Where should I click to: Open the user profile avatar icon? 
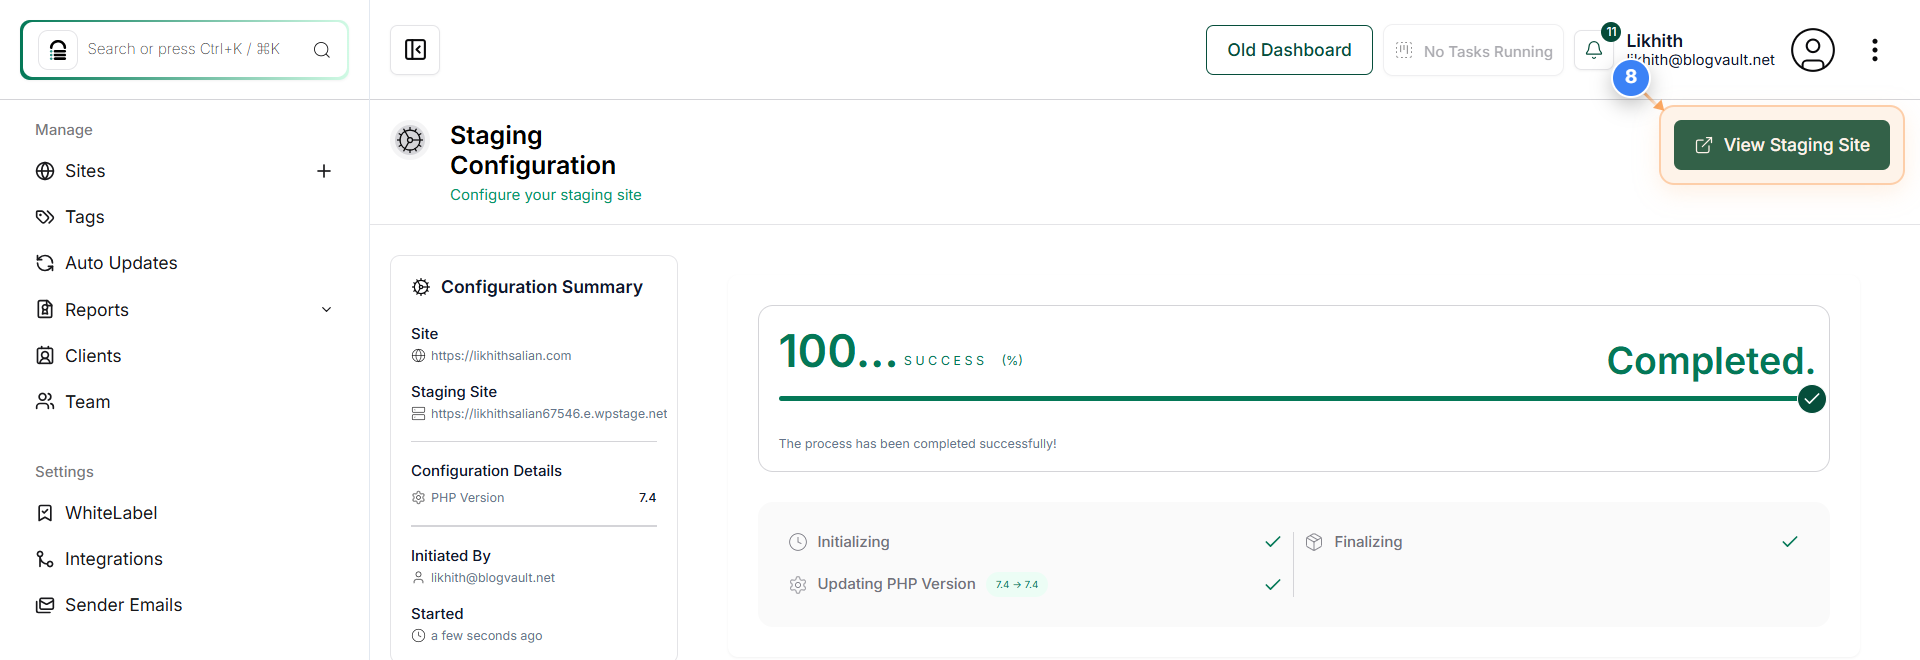(x=1812, y=50)
